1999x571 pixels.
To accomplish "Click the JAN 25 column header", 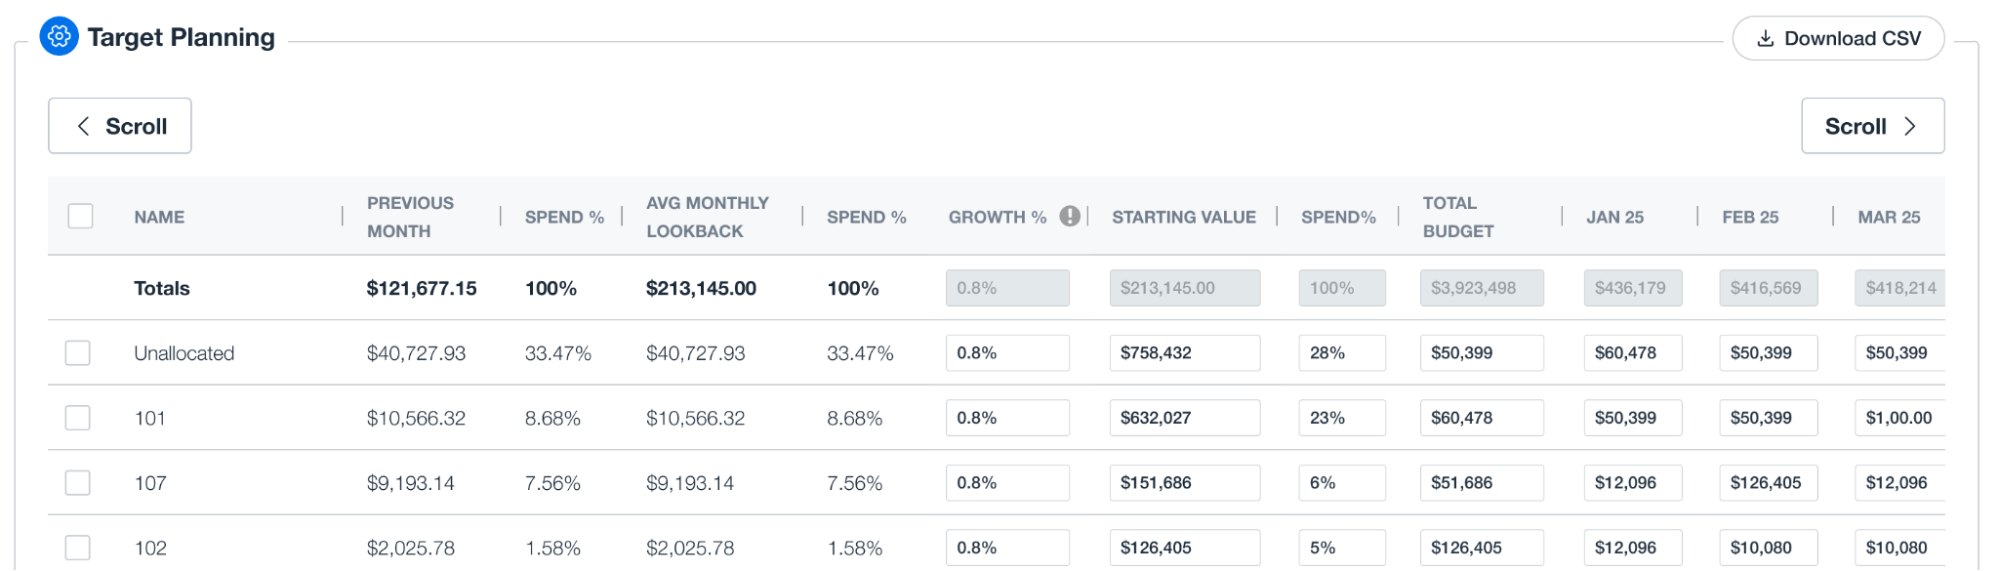I will [1615, 217].
